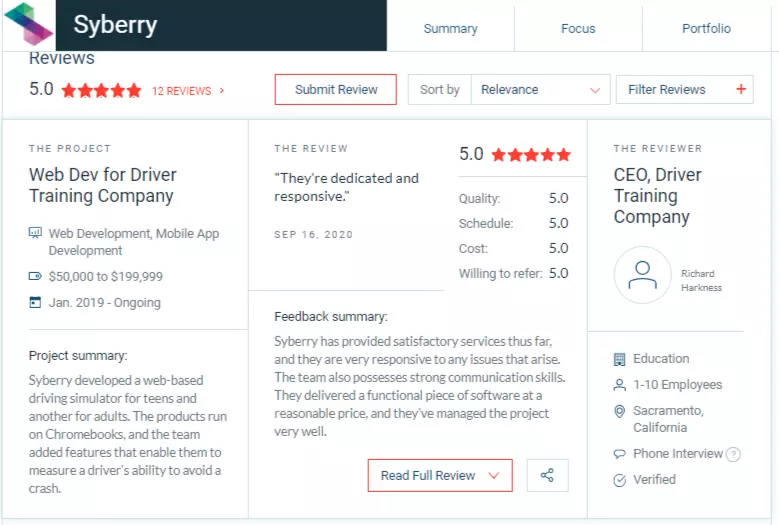Click the Web Development services monitor icon

coord(35,233)
